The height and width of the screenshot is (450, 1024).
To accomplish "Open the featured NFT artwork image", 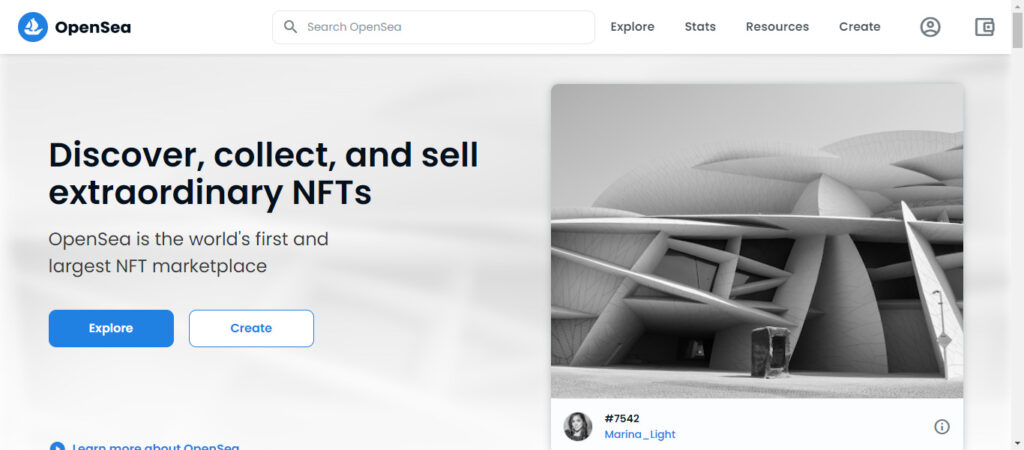I will point(757,240).
